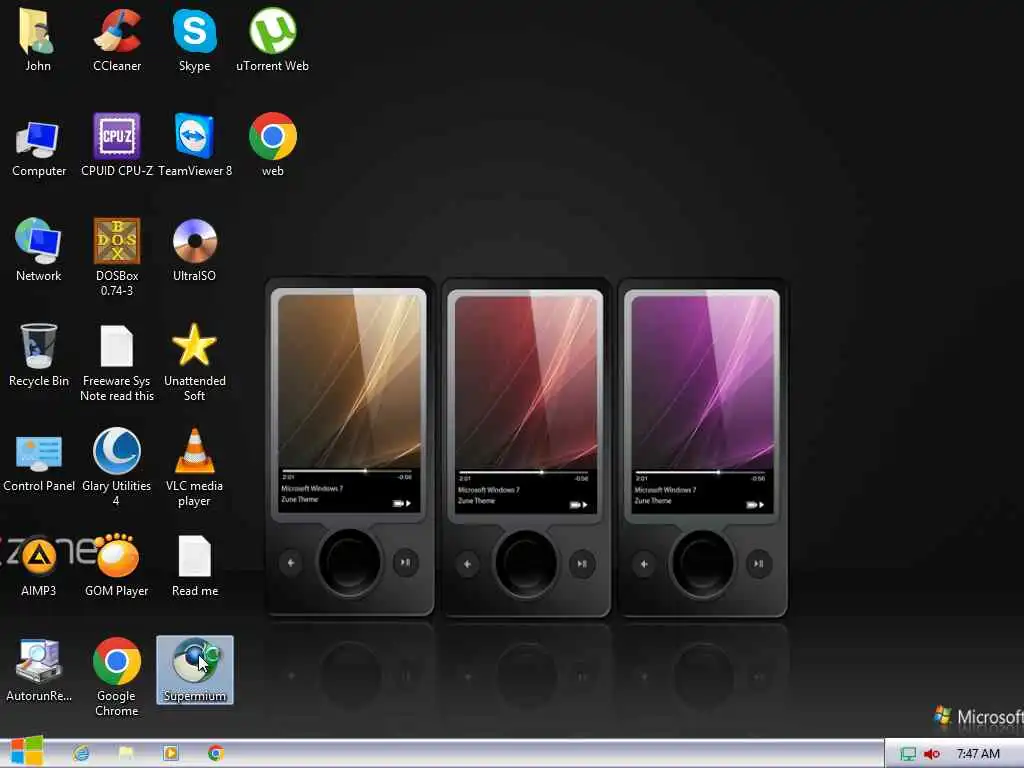Click the highlighted Supermium icon

click(x=195, y=670)
